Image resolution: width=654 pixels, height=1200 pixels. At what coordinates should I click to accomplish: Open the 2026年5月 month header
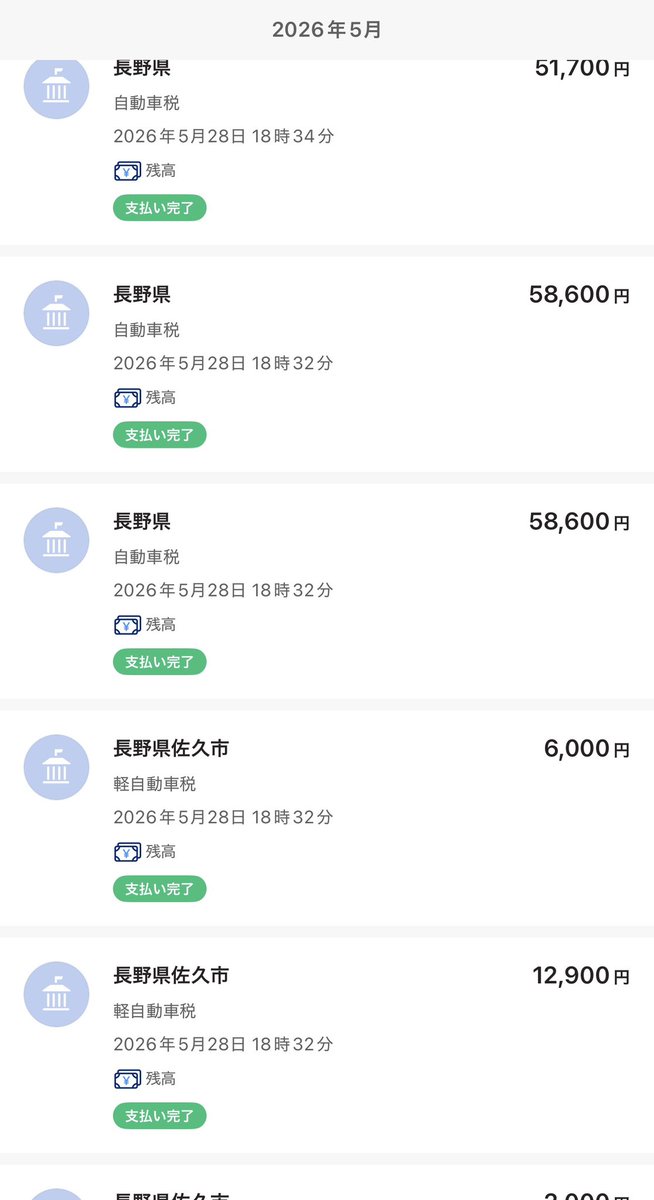327,30
